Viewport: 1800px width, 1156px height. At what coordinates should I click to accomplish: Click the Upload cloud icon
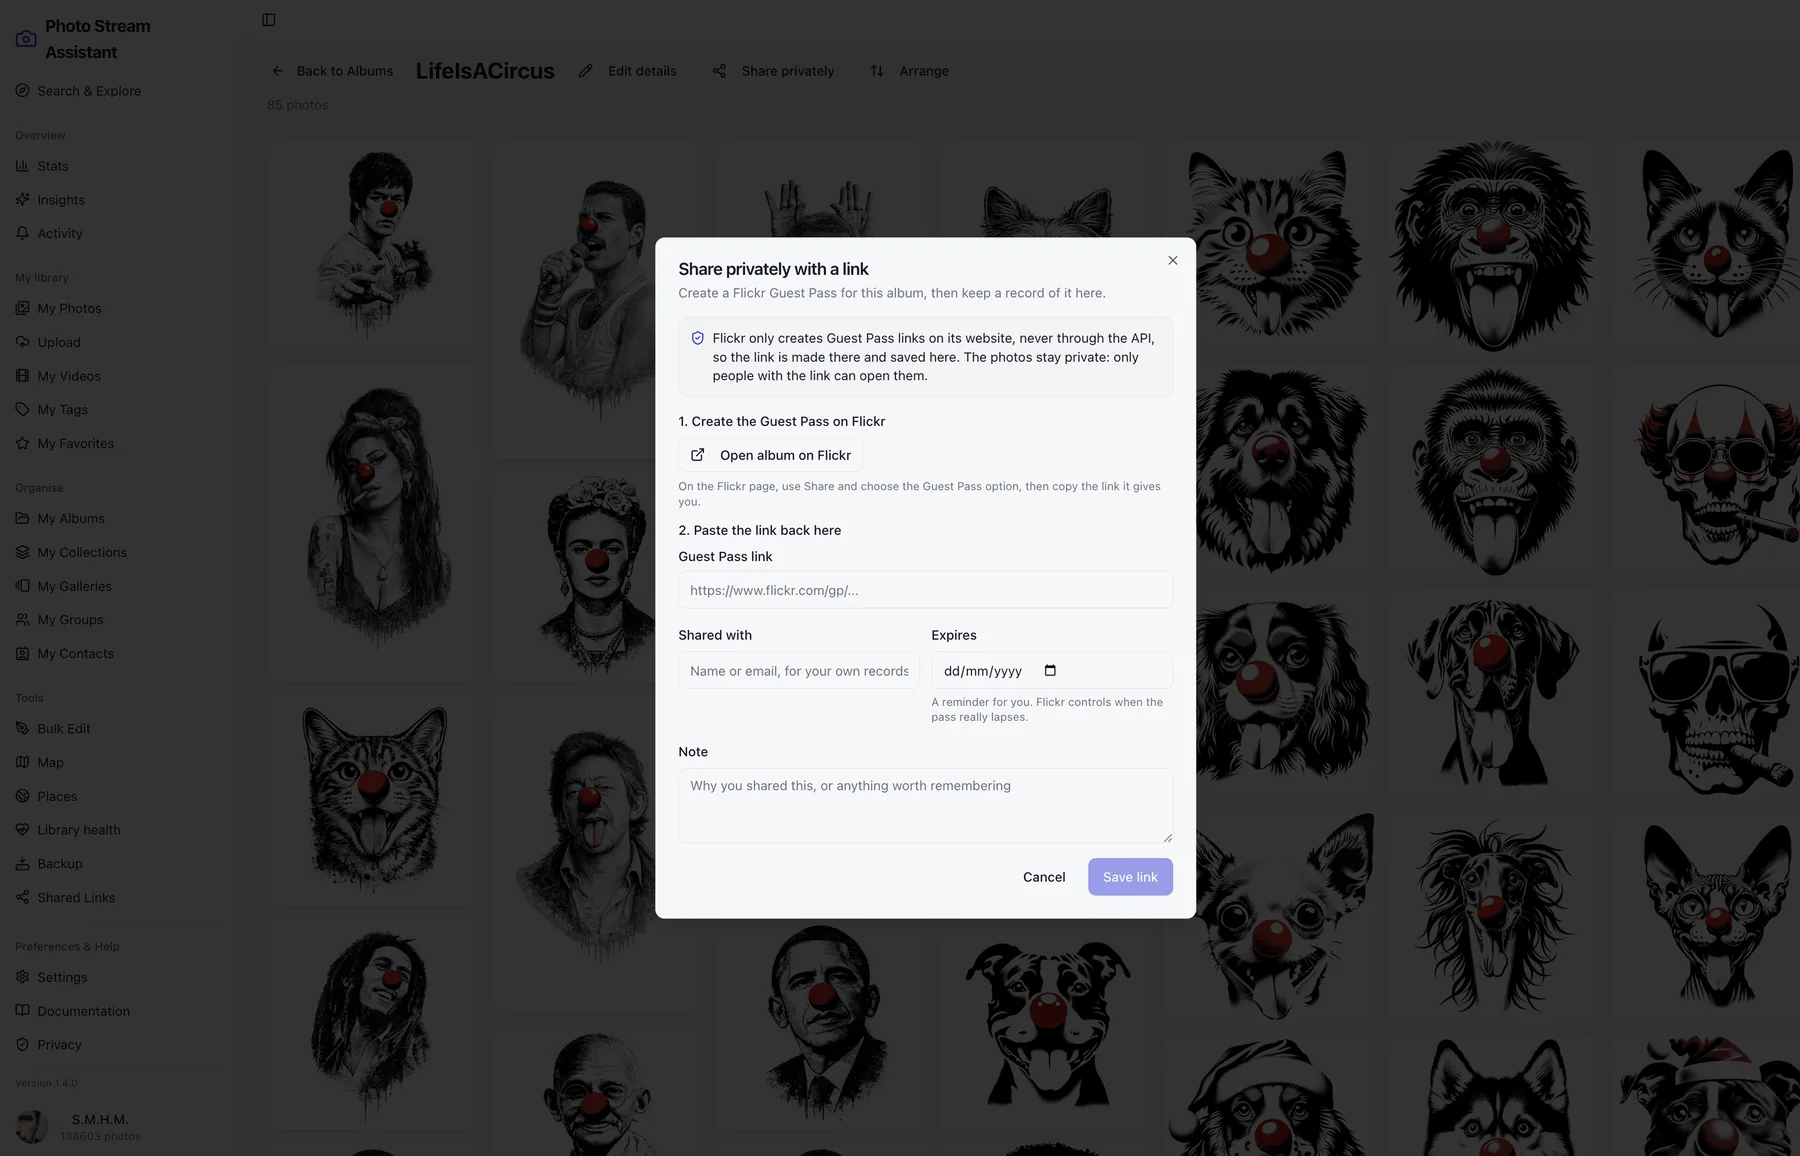(x=23, y=342)
